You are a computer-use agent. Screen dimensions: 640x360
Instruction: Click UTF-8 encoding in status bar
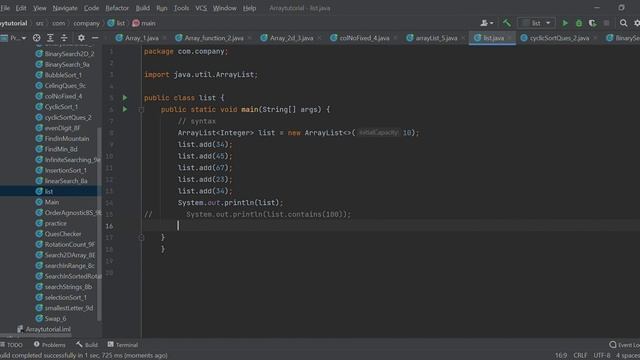tap(602, 356)
